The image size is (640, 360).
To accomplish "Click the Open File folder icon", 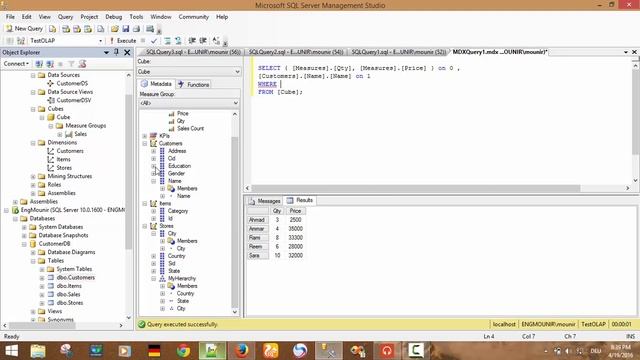I will pyautogui.click(x=114, y=29).
